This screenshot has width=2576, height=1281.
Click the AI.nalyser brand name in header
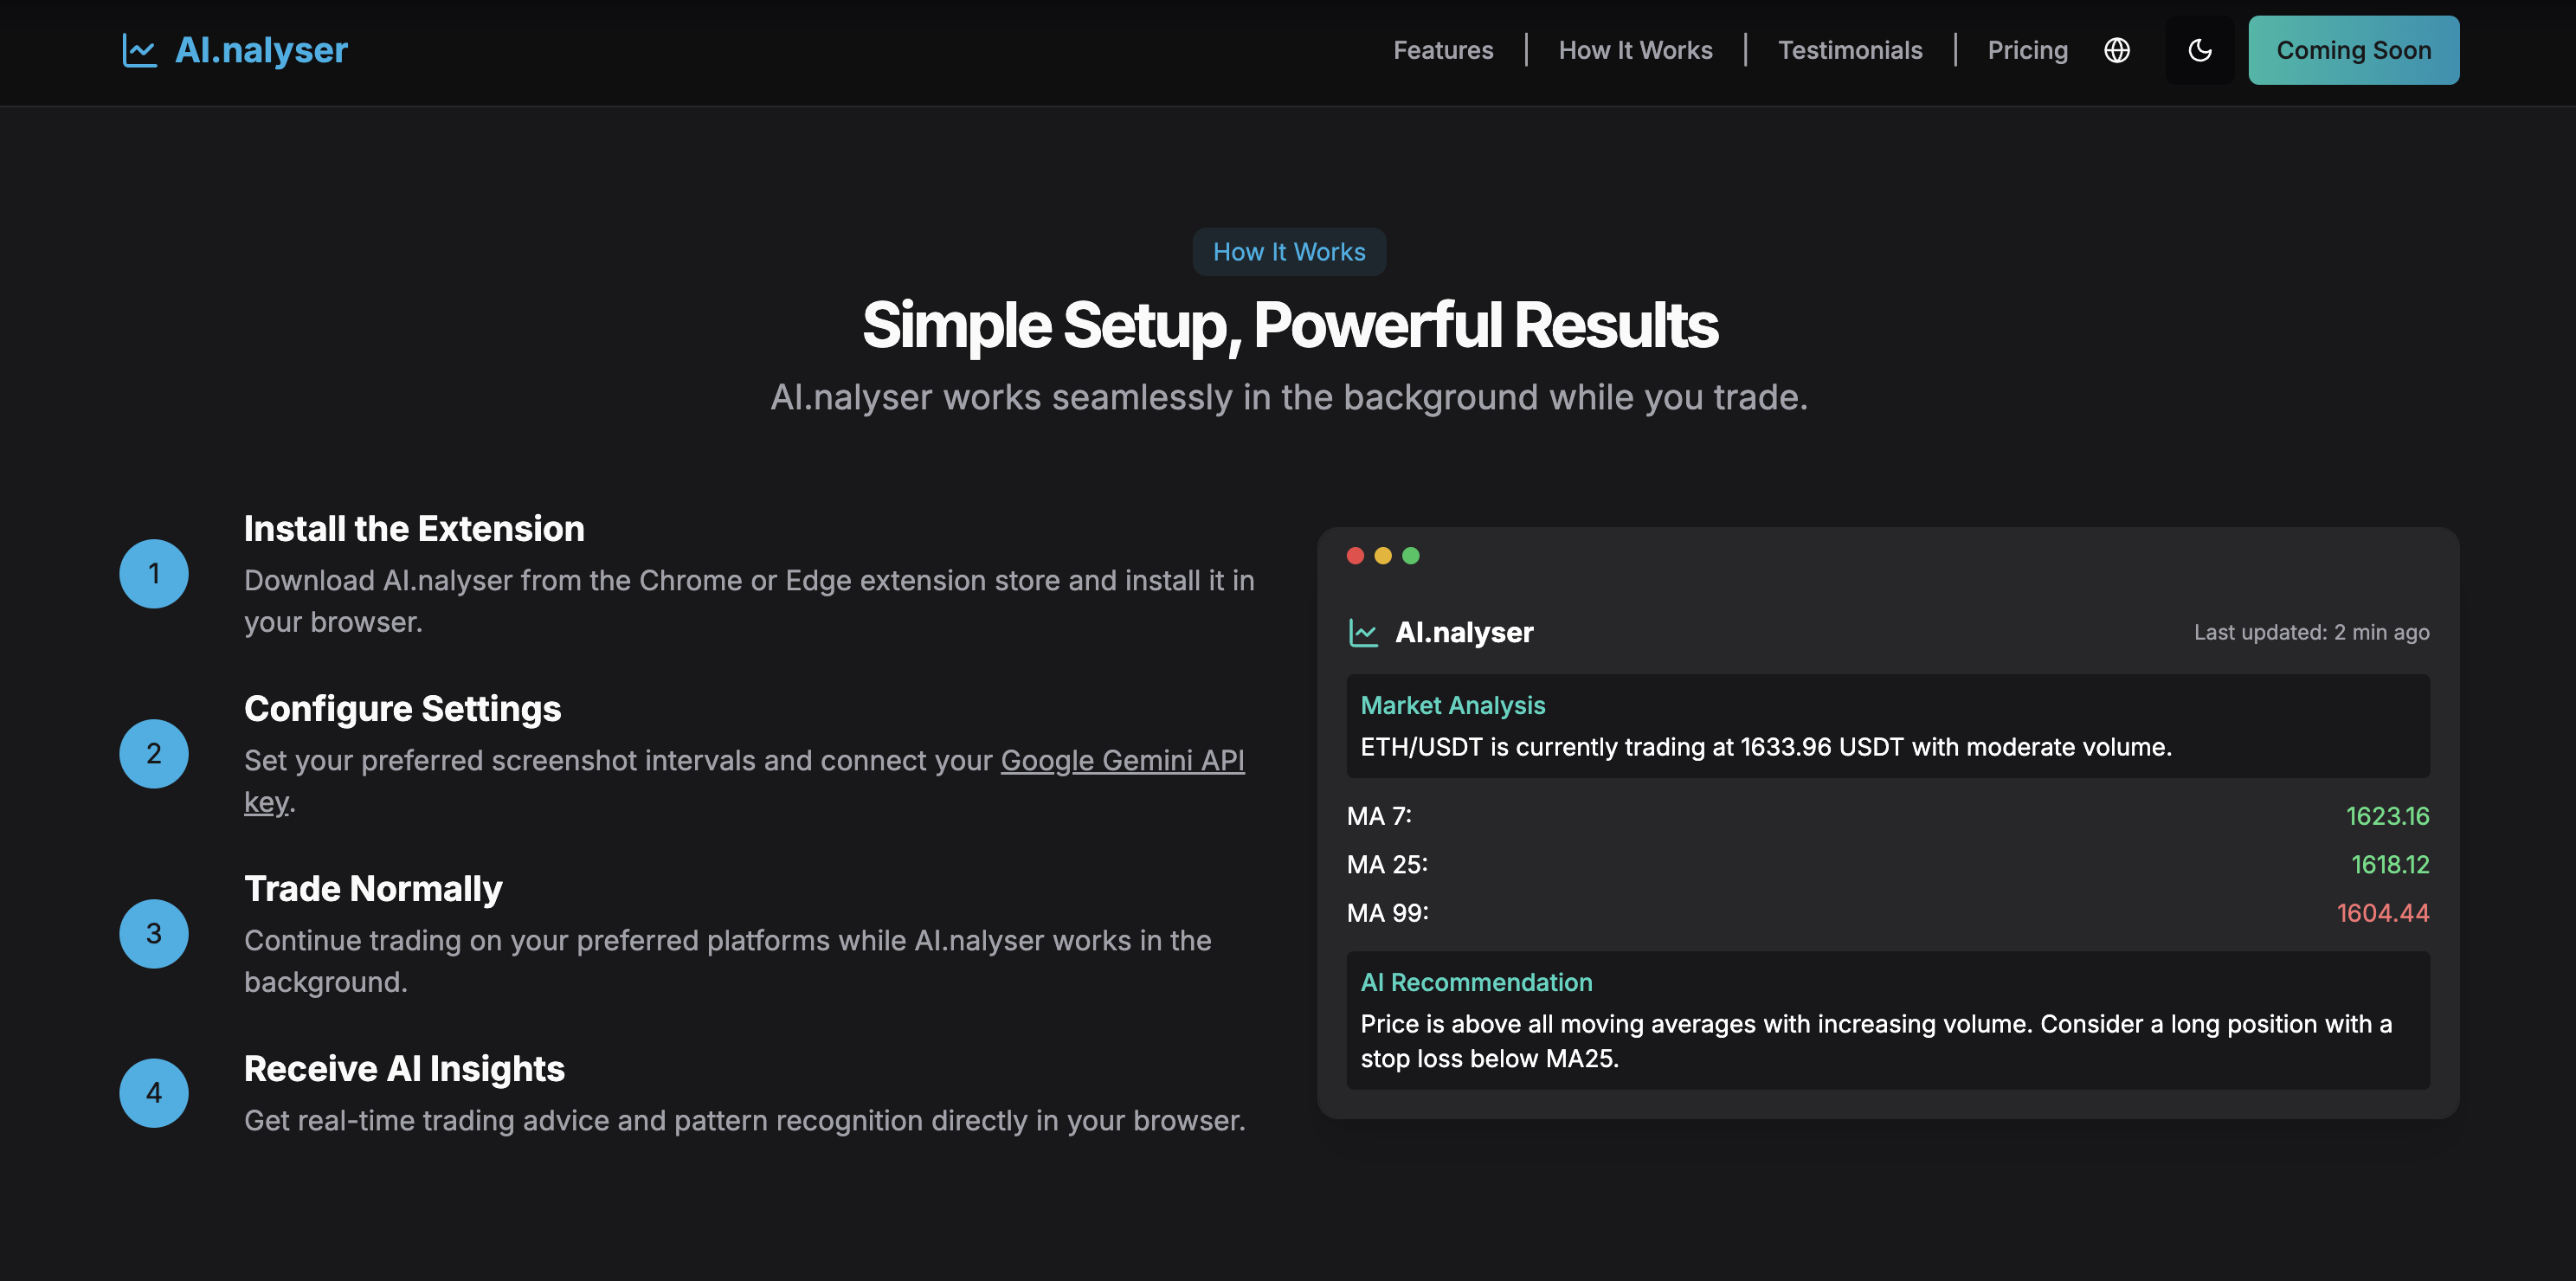tap(261, 50)
